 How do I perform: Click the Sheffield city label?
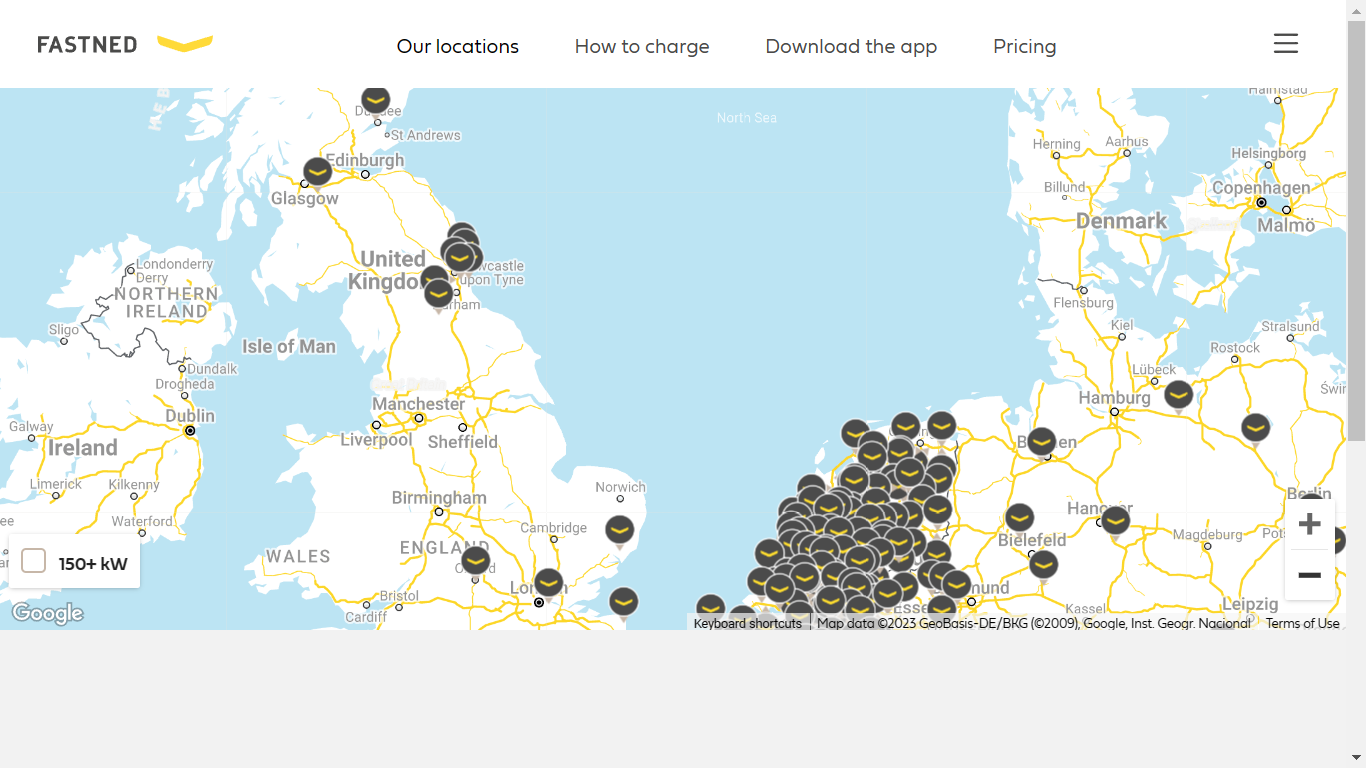point(462,442)
